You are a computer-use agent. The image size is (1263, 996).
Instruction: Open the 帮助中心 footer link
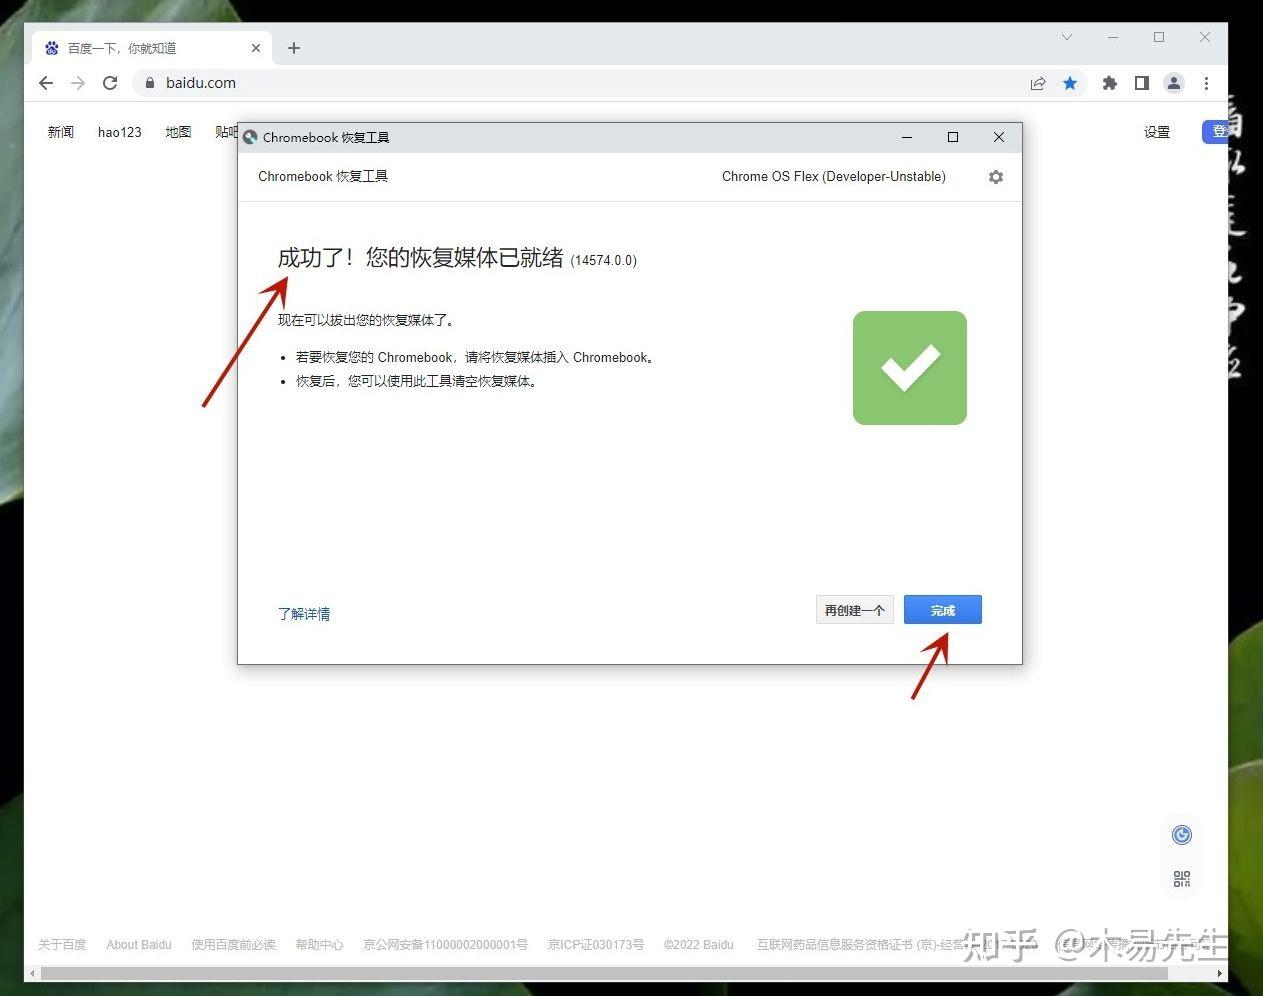[319, 945]
